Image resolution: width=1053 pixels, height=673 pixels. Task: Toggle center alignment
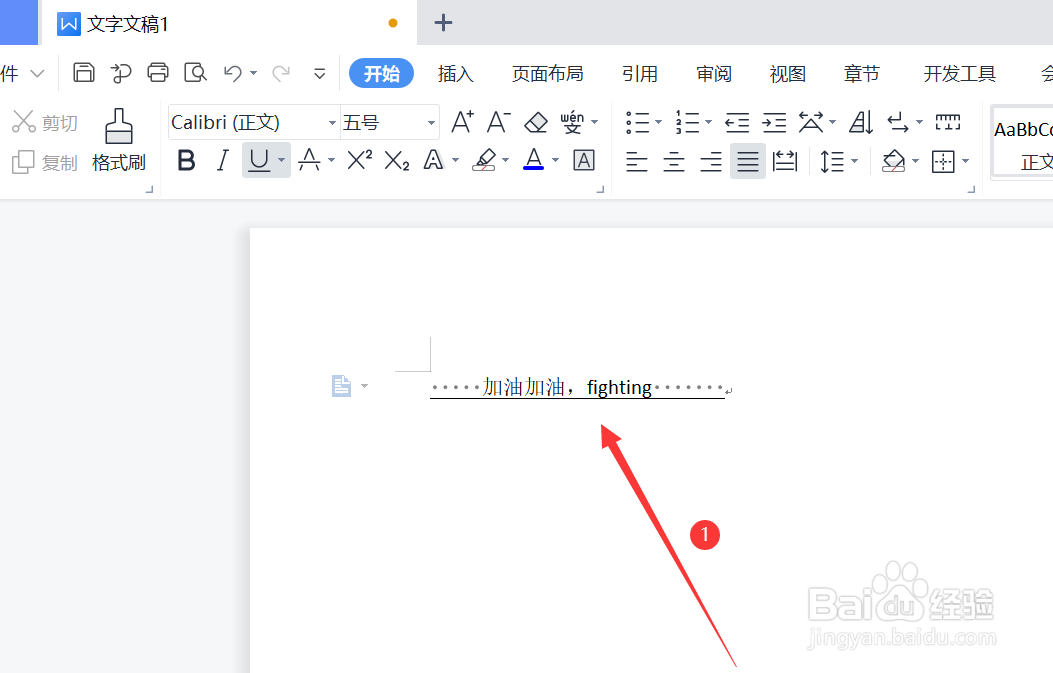(x=674, y=161)
